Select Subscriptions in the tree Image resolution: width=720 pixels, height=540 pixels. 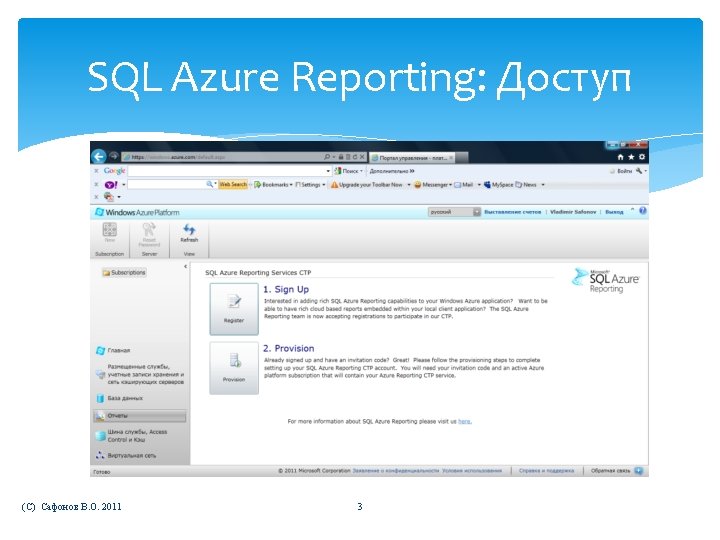click(124, 272)
